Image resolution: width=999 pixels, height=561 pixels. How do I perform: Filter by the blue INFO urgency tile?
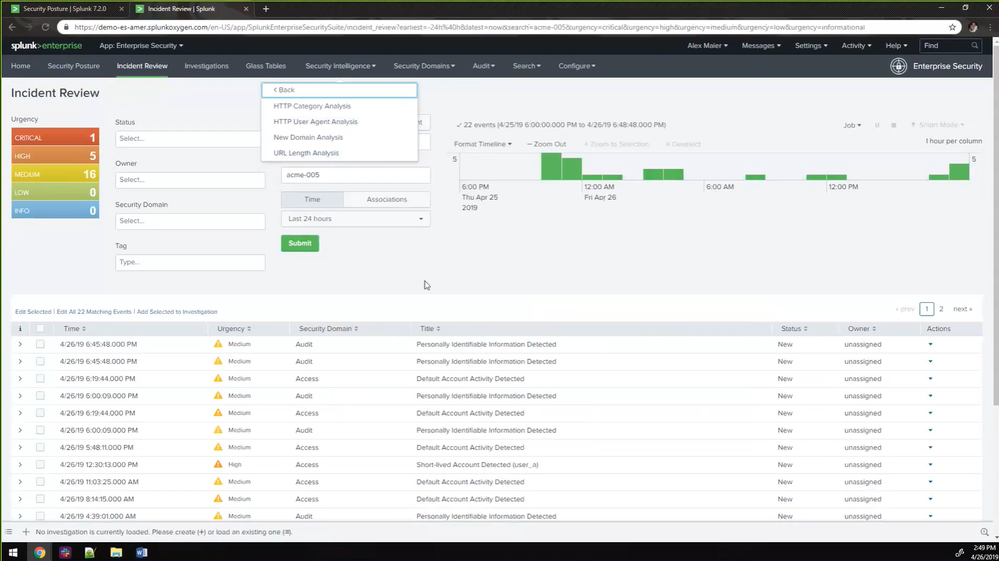point(55,210)
